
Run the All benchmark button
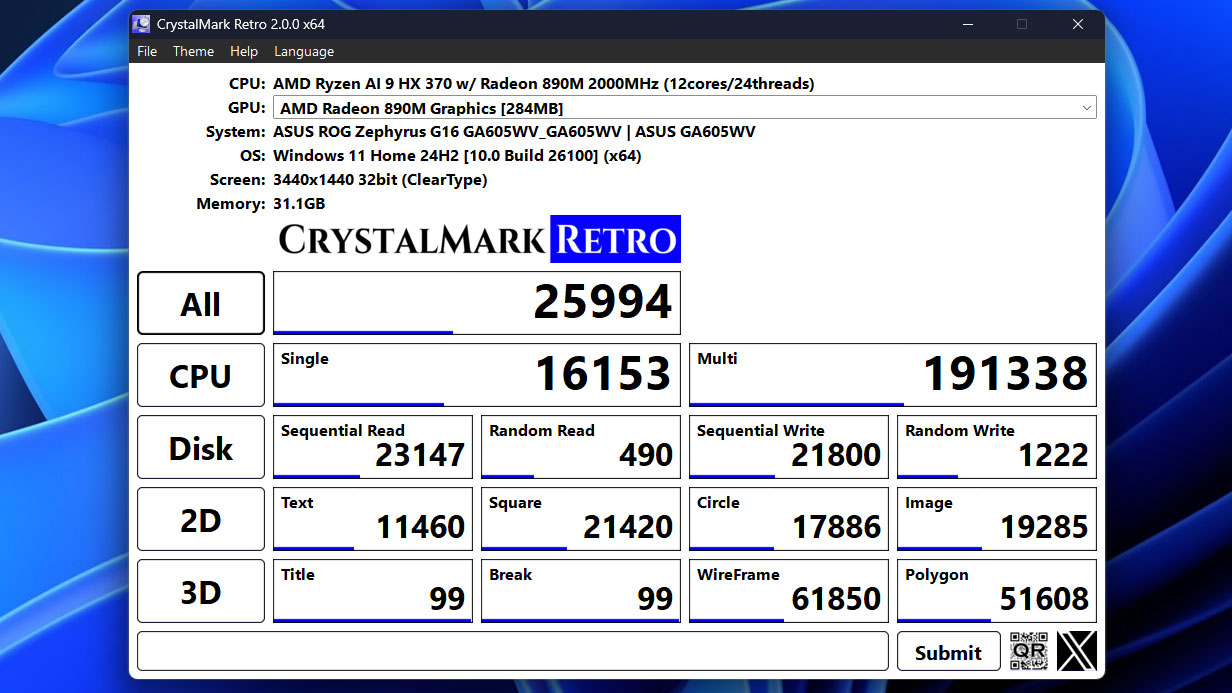pos(201,304)
